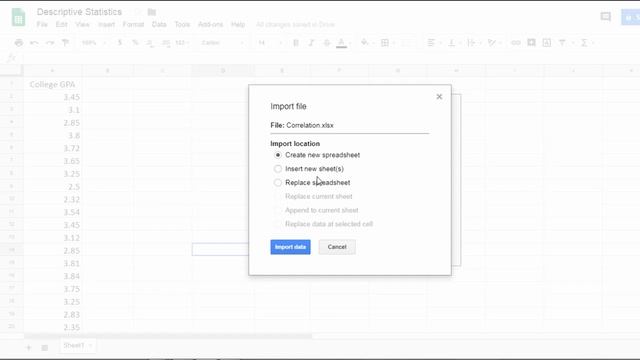
Task: Open the Vertical align dropdown
Action: click(x=454, y=42)
